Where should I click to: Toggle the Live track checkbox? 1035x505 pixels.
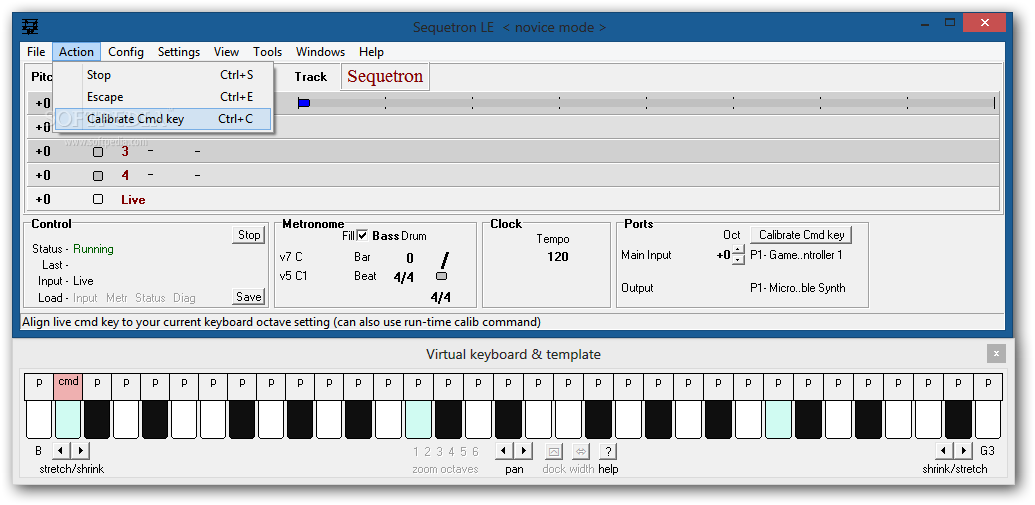[x=98, y=199]
